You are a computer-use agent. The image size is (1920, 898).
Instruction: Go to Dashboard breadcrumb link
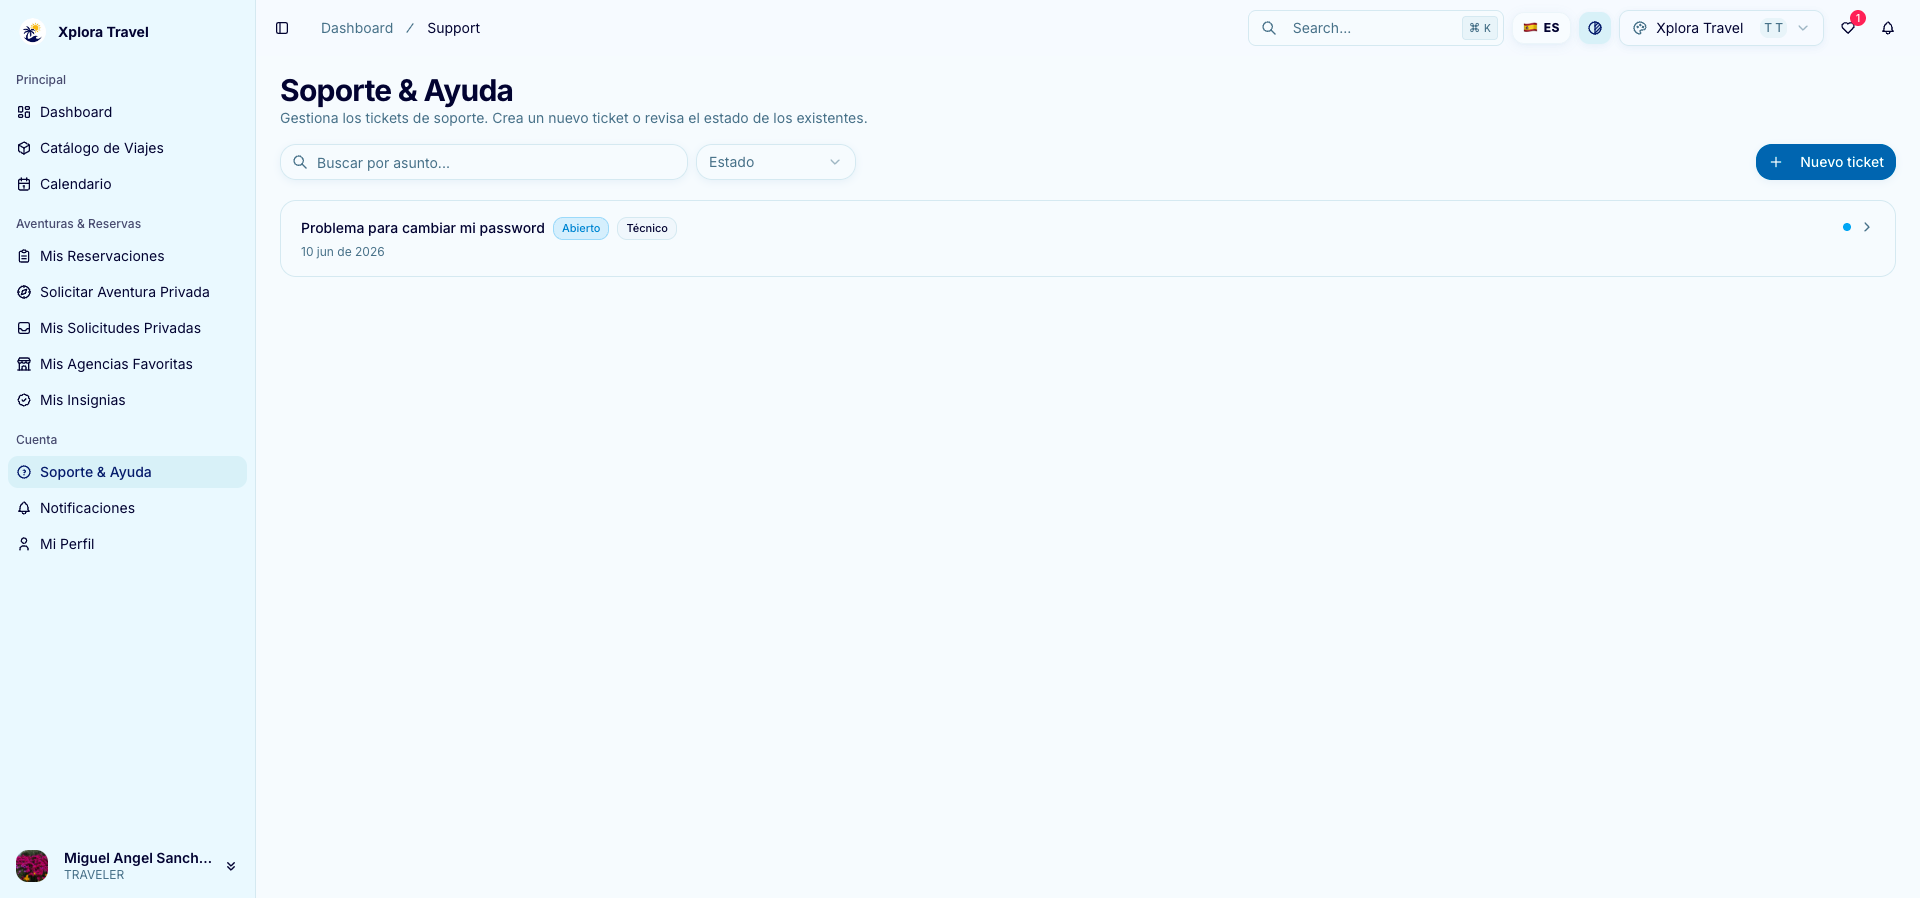(x=357, y=28)
